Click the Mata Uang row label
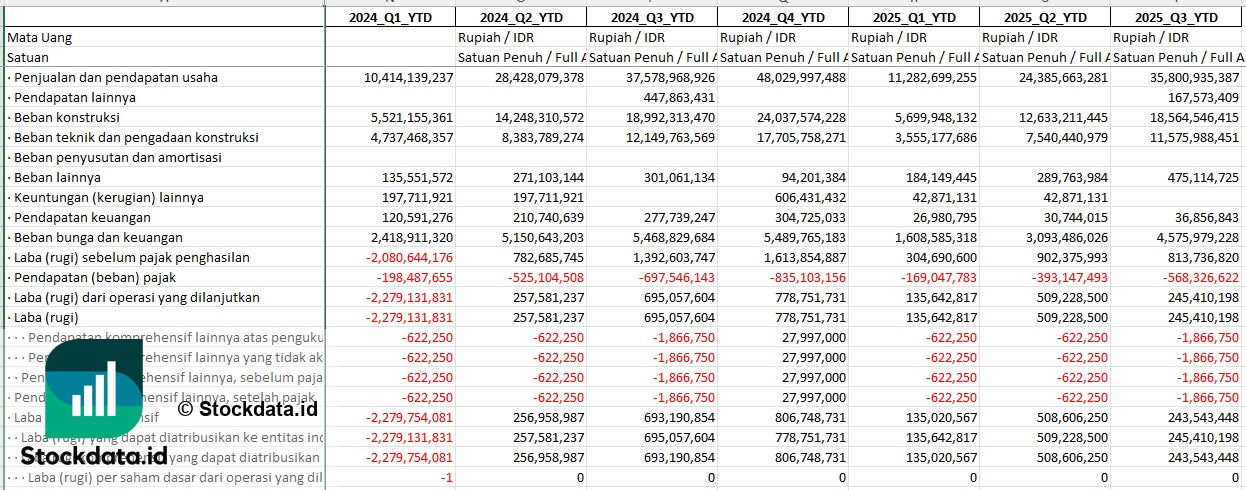The width and height of the screenshot is (1246, 490). (40, 37)
